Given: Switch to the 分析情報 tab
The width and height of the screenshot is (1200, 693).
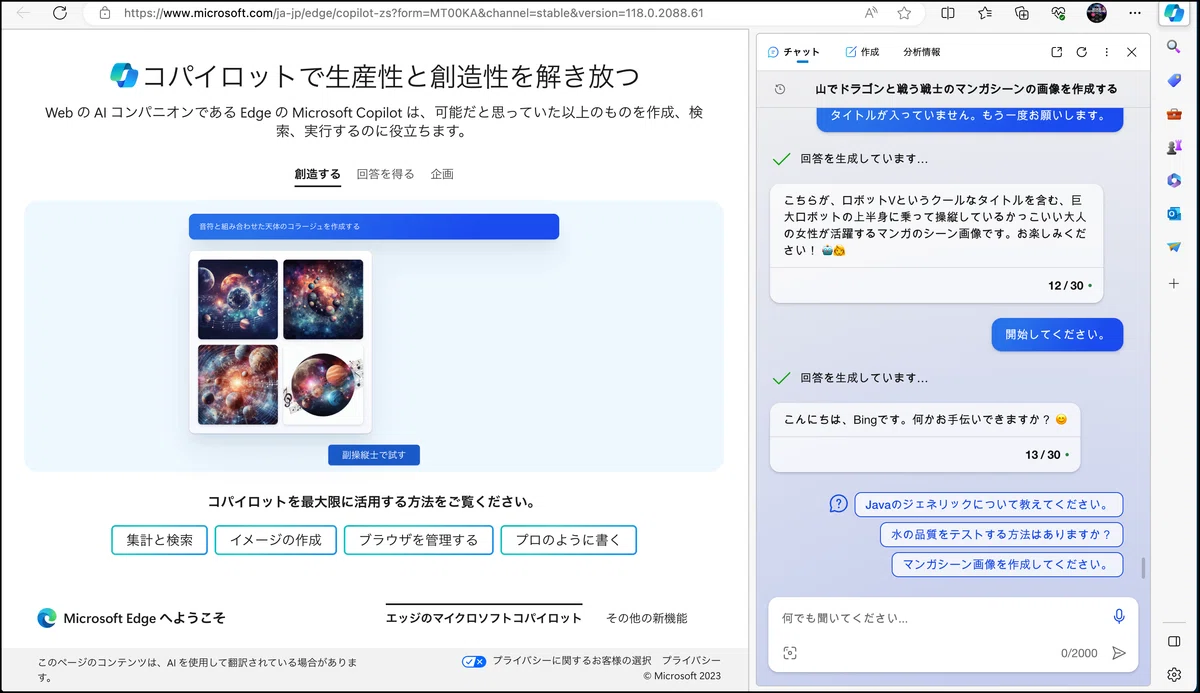Looking at the screenshot, I should point(921,52).
